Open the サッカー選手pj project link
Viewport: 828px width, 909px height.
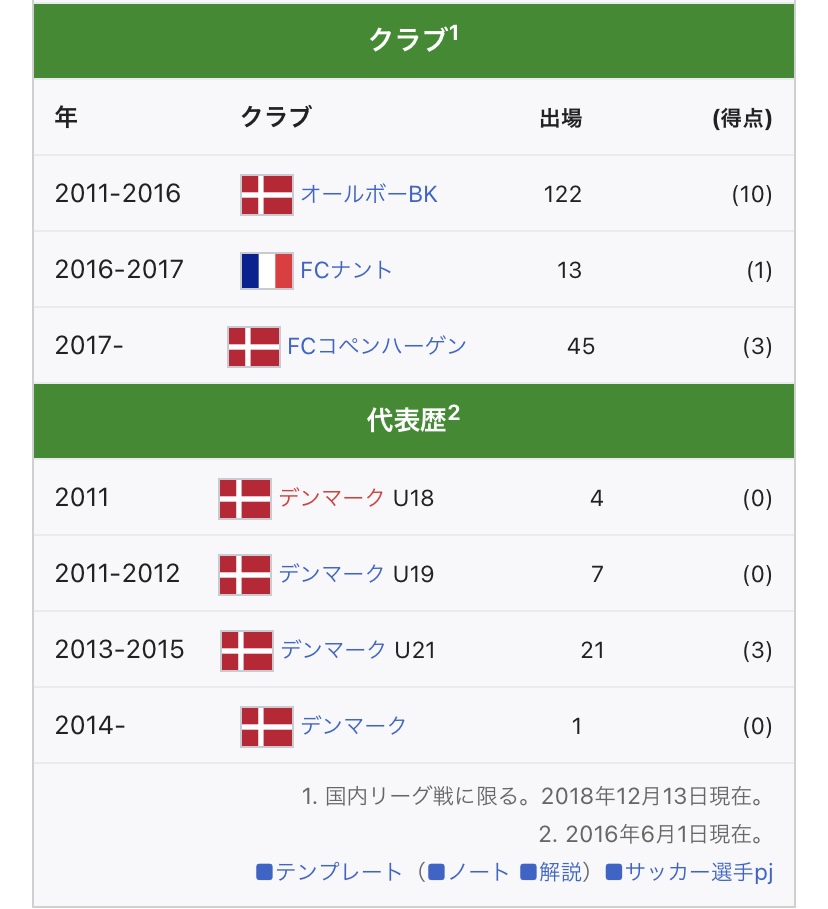(699, 872)
